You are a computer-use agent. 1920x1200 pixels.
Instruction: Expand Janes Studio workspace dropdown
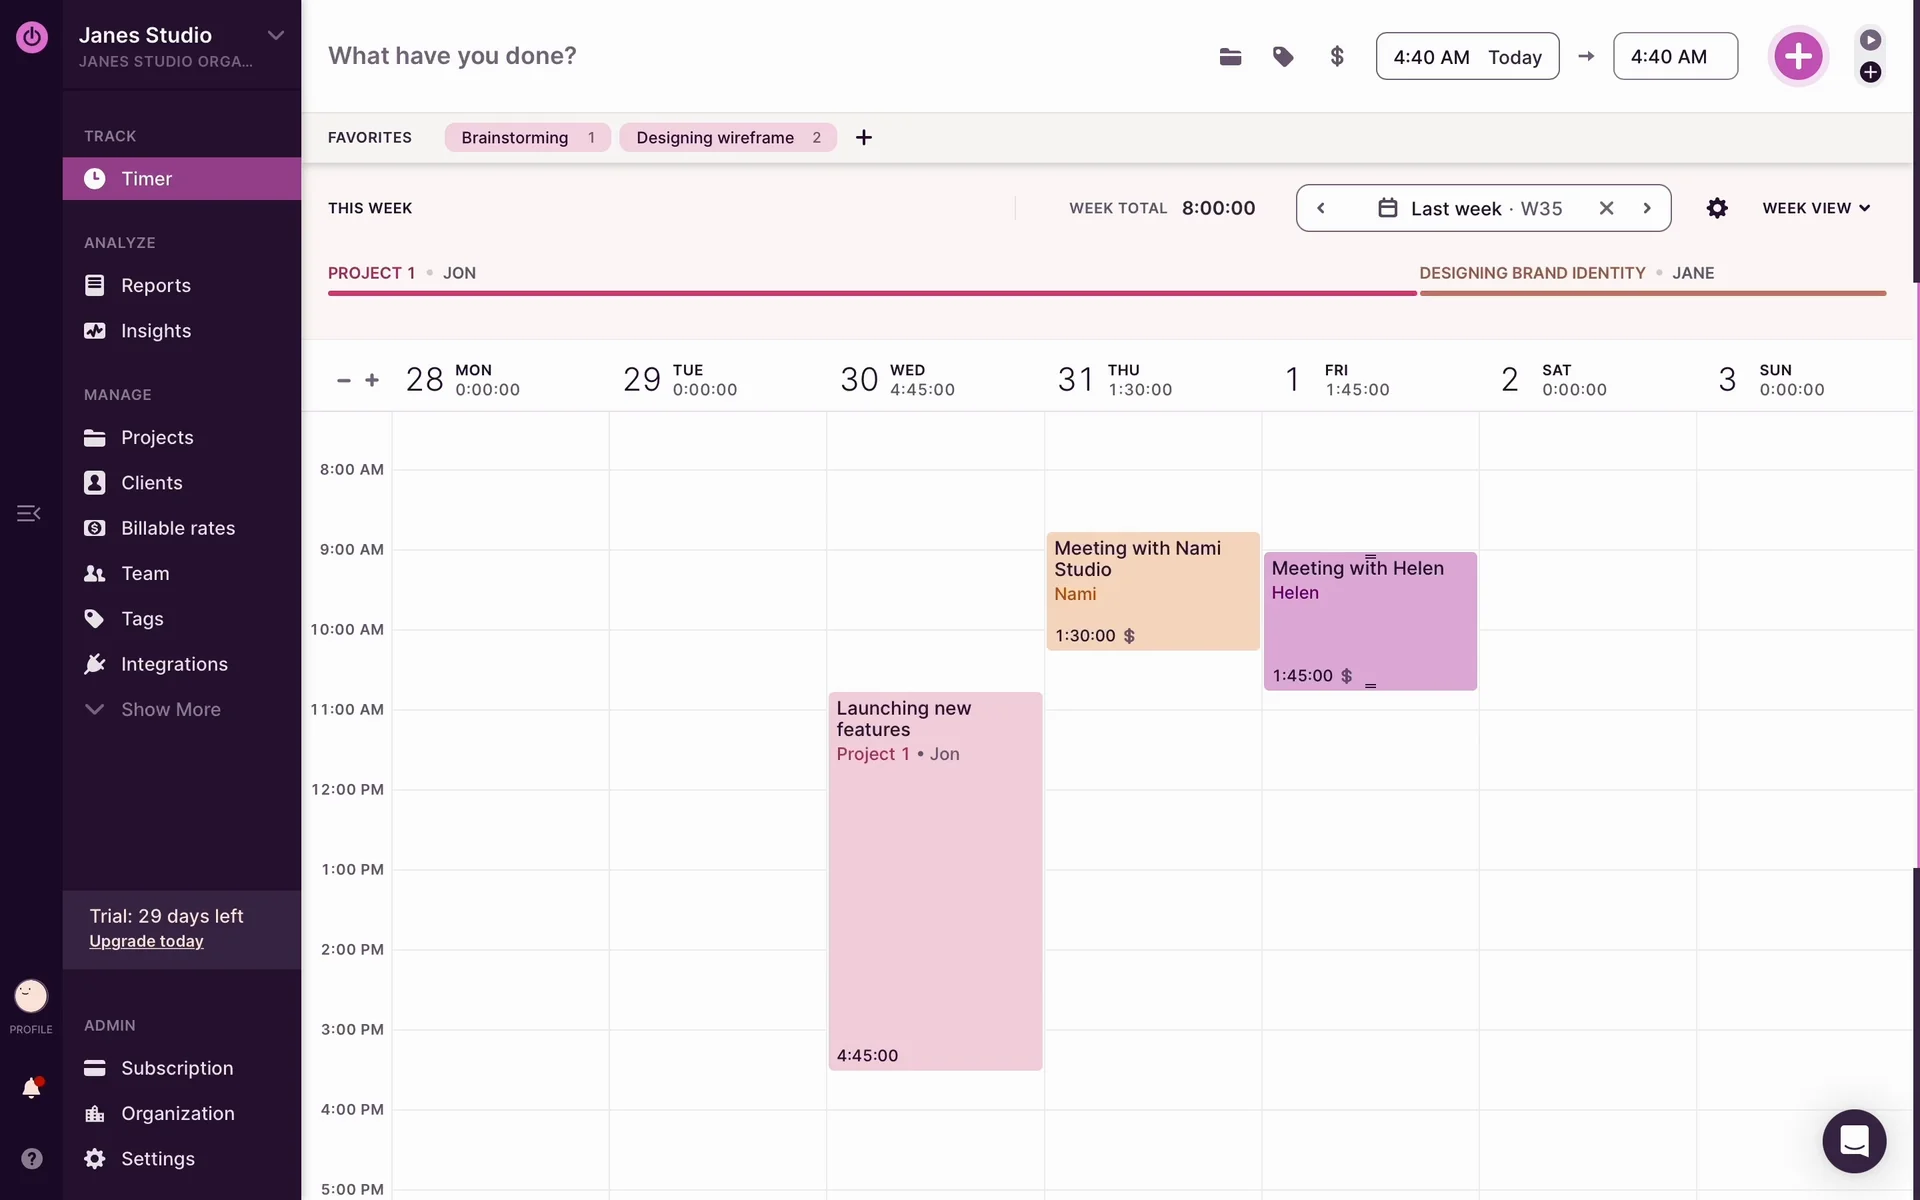click(x=275, y=35)
